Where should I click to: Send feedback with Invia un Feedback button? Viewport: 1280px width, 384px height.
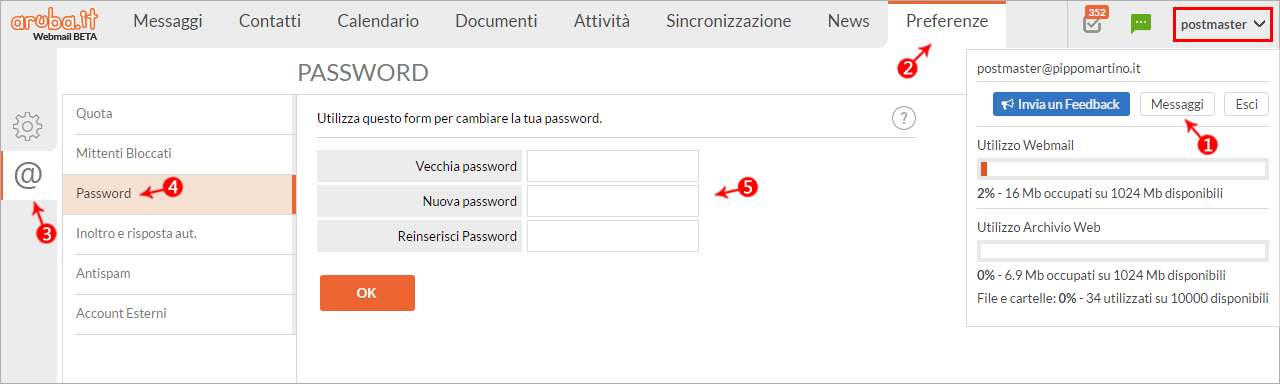click(x=1061, y=104)
